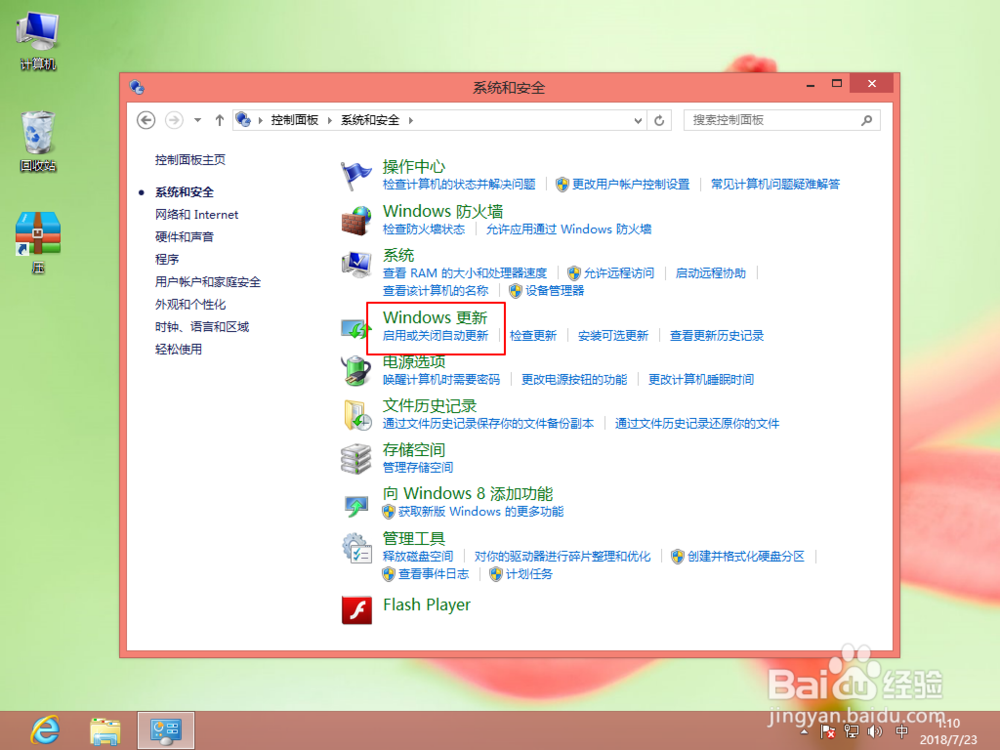Image resolution: width=1000 pixels, height=750 pixels.
Task: Show hidden tray icons arrow
Action: (804, 732)
